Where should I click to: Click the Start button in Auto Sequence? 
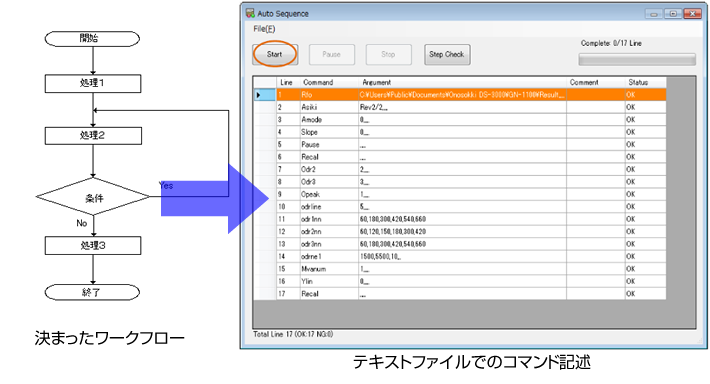pyautogui.click(x=275, y=54)
